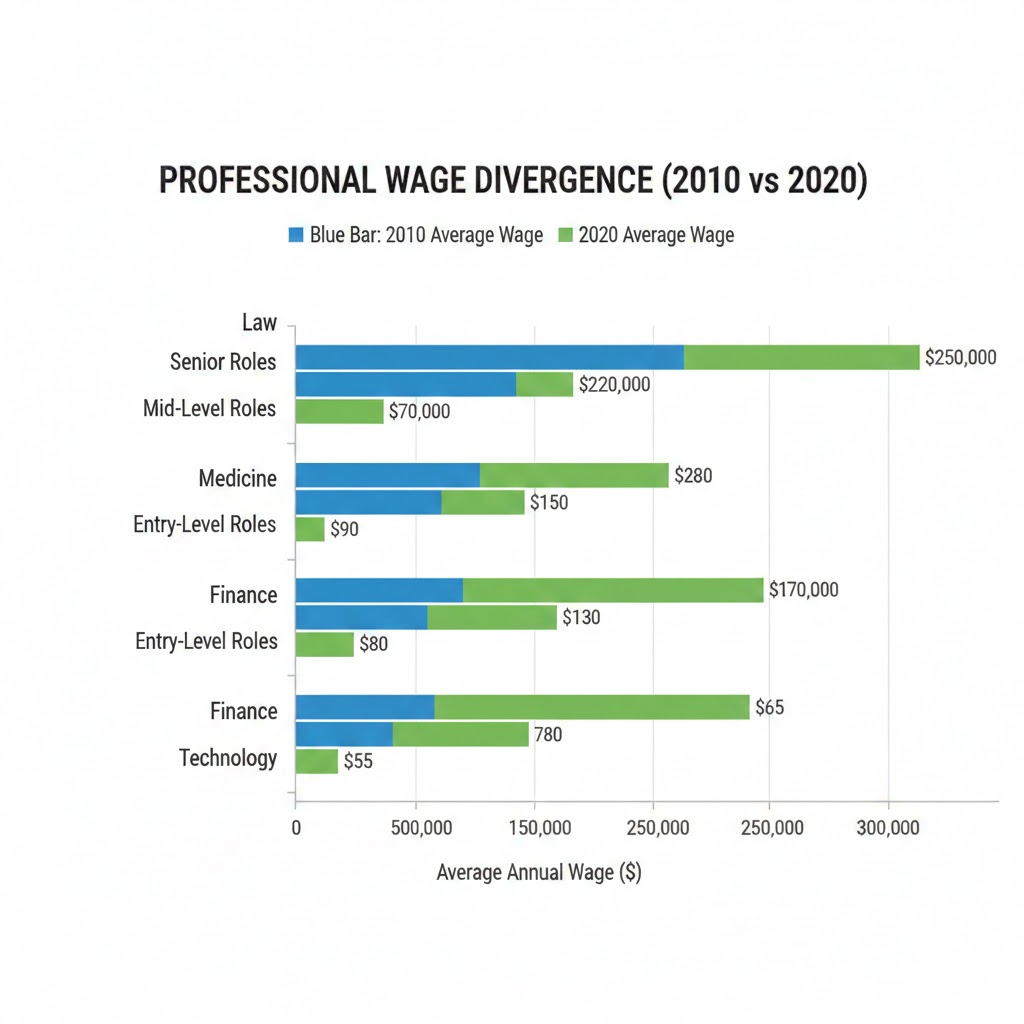This screenshot has height=1024, width=1024.
Task: Click the Average Annual Wage axis title
Action: coord(539,872)
